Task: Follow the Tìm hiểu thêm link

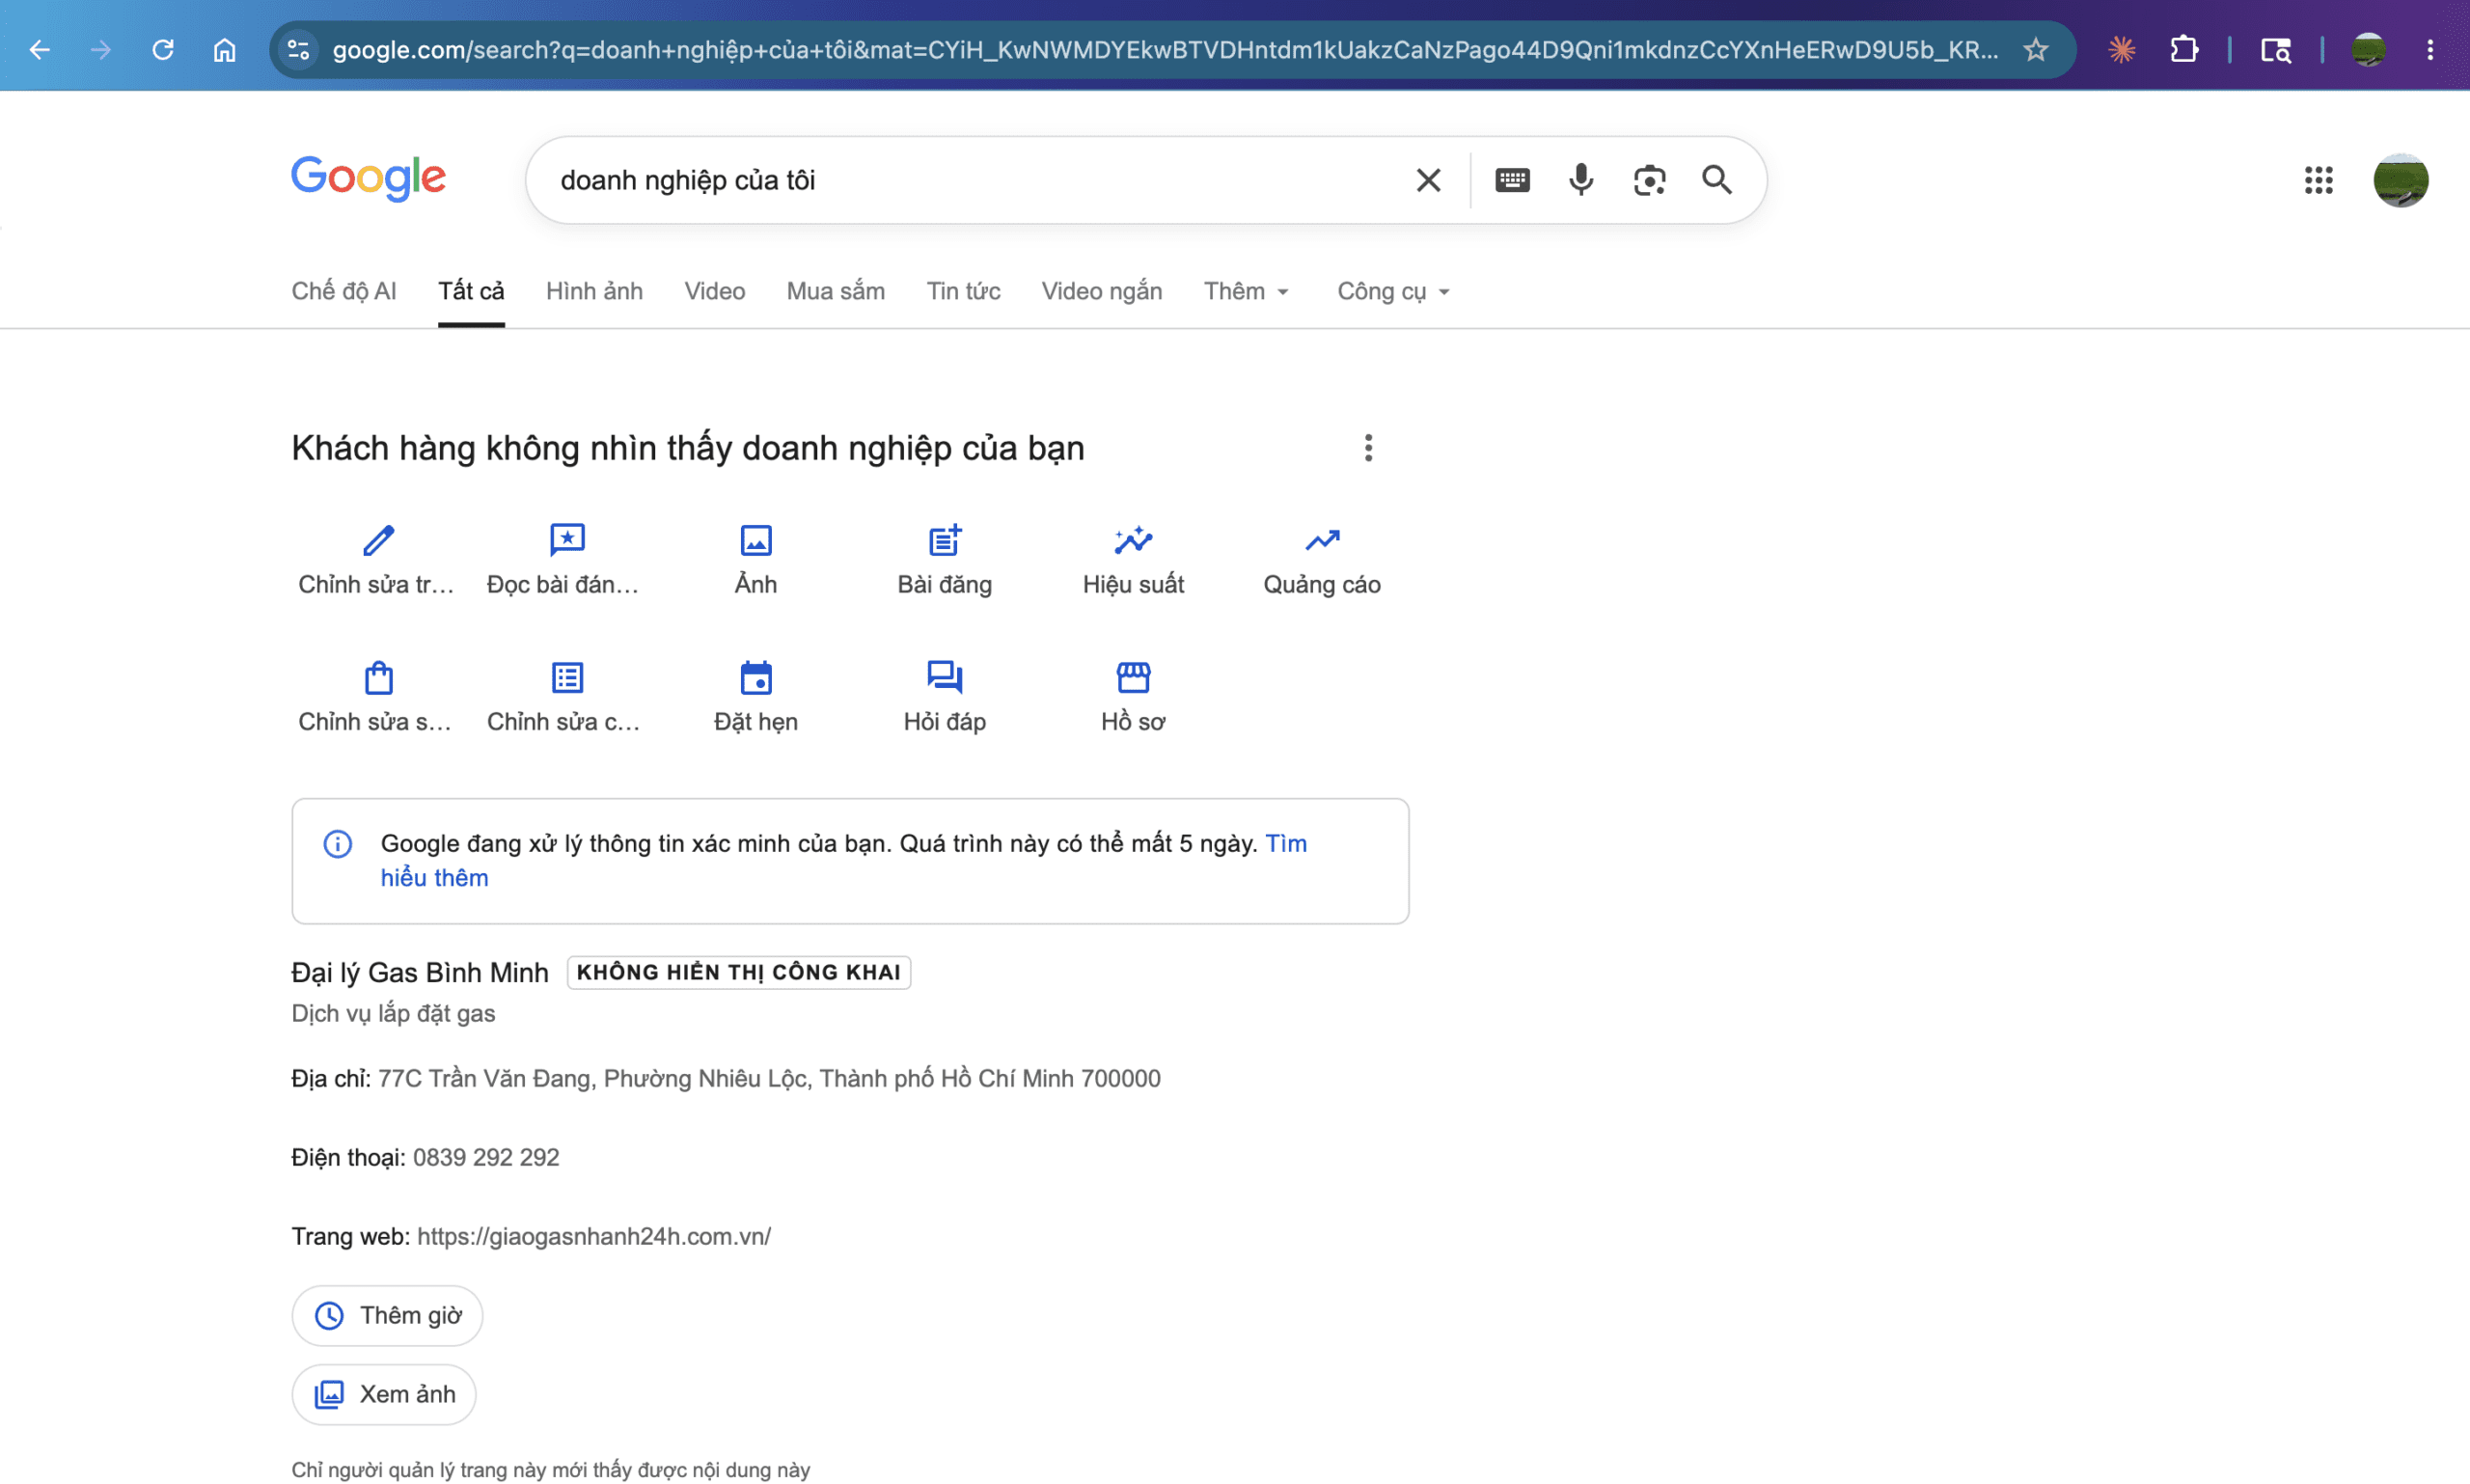Action: pos(843,861)
